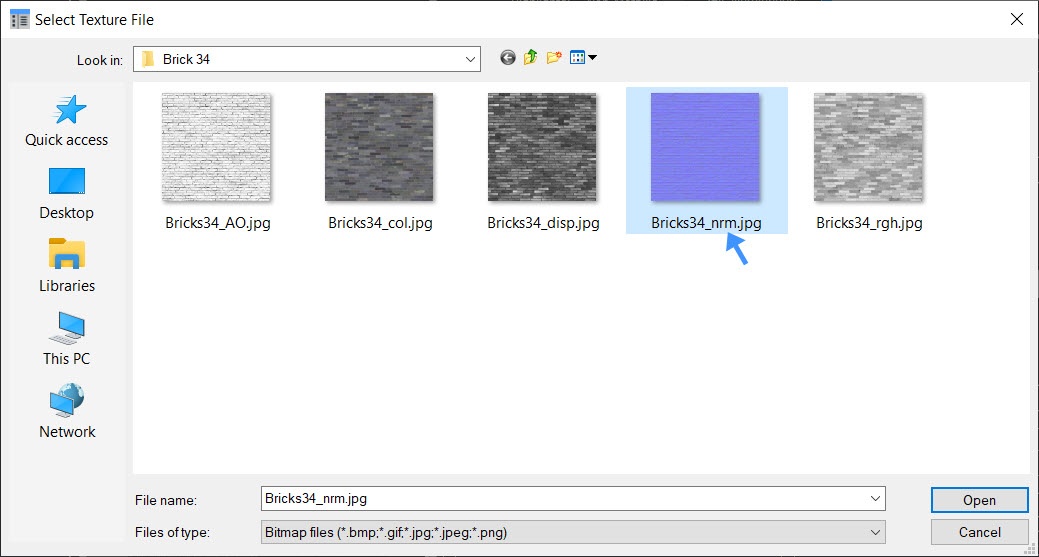This screenshot has width=1039, height=557.
Task: Expand the view menu dropdown arrow
Action: coord(592,58)
